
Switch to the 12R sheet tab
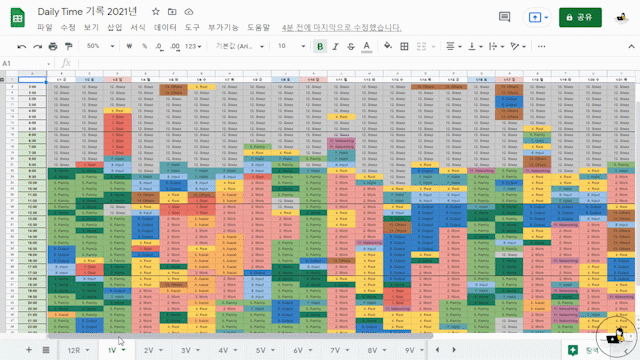point(74,350)
